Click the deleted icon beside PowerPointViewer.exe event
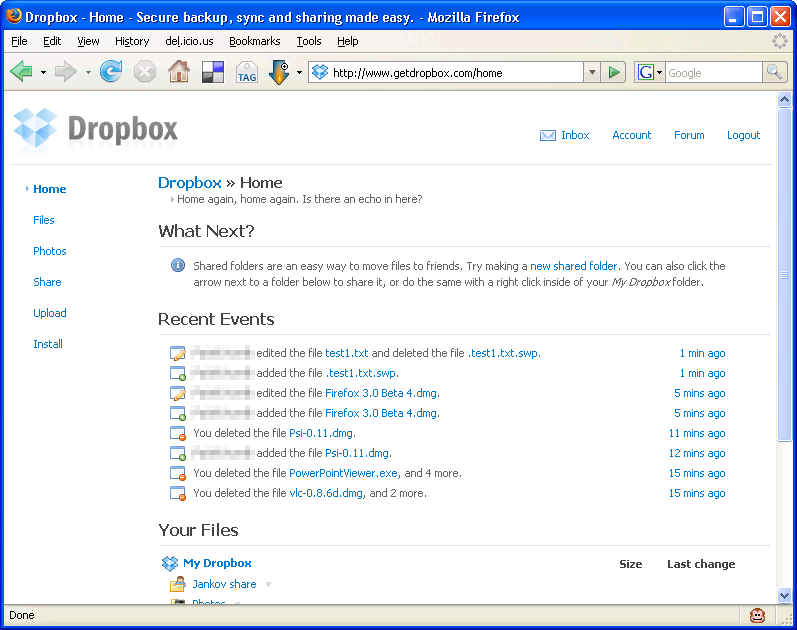Image resolution: width=797 pixels, height=630 pixels. [x=178, y=473]
